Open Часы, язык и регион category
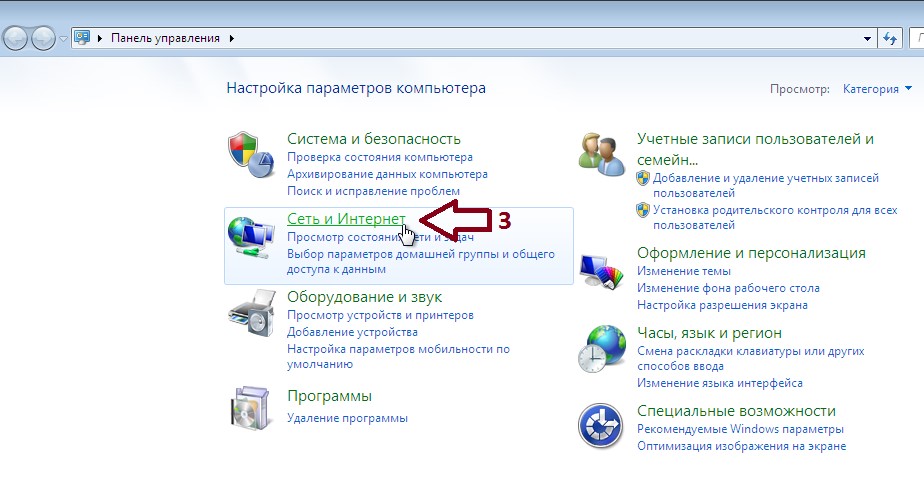Screen dimensions: 924x489 point(710,333)
